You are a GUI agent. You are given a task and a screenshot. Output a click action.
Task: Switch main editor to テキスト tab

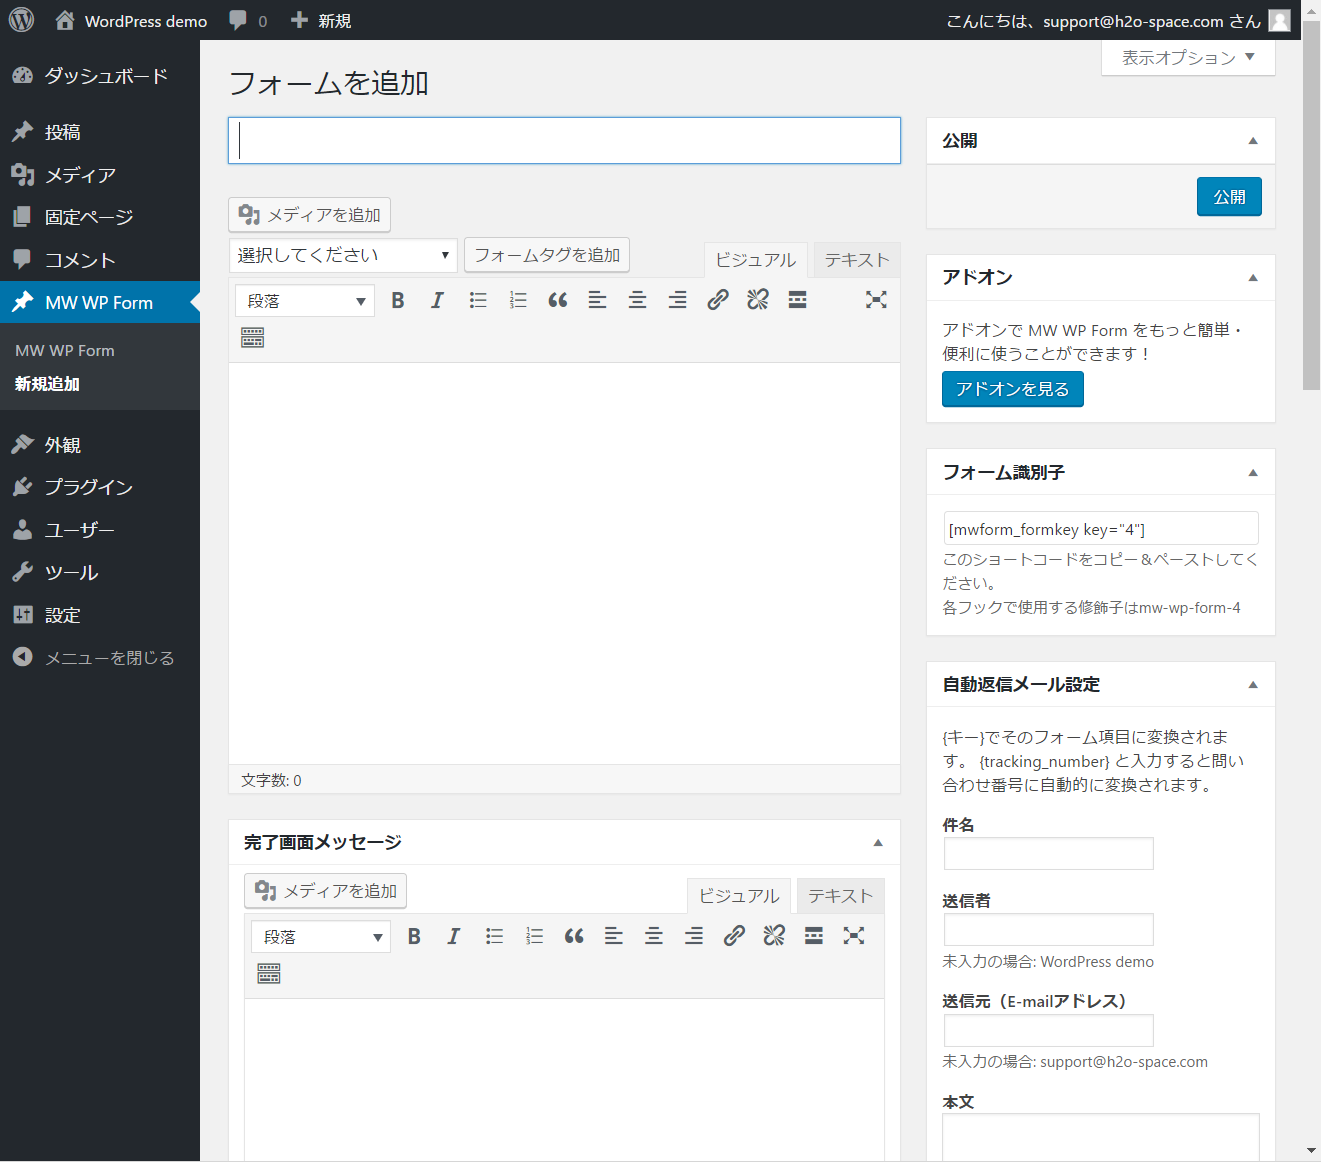coord(856,260)
